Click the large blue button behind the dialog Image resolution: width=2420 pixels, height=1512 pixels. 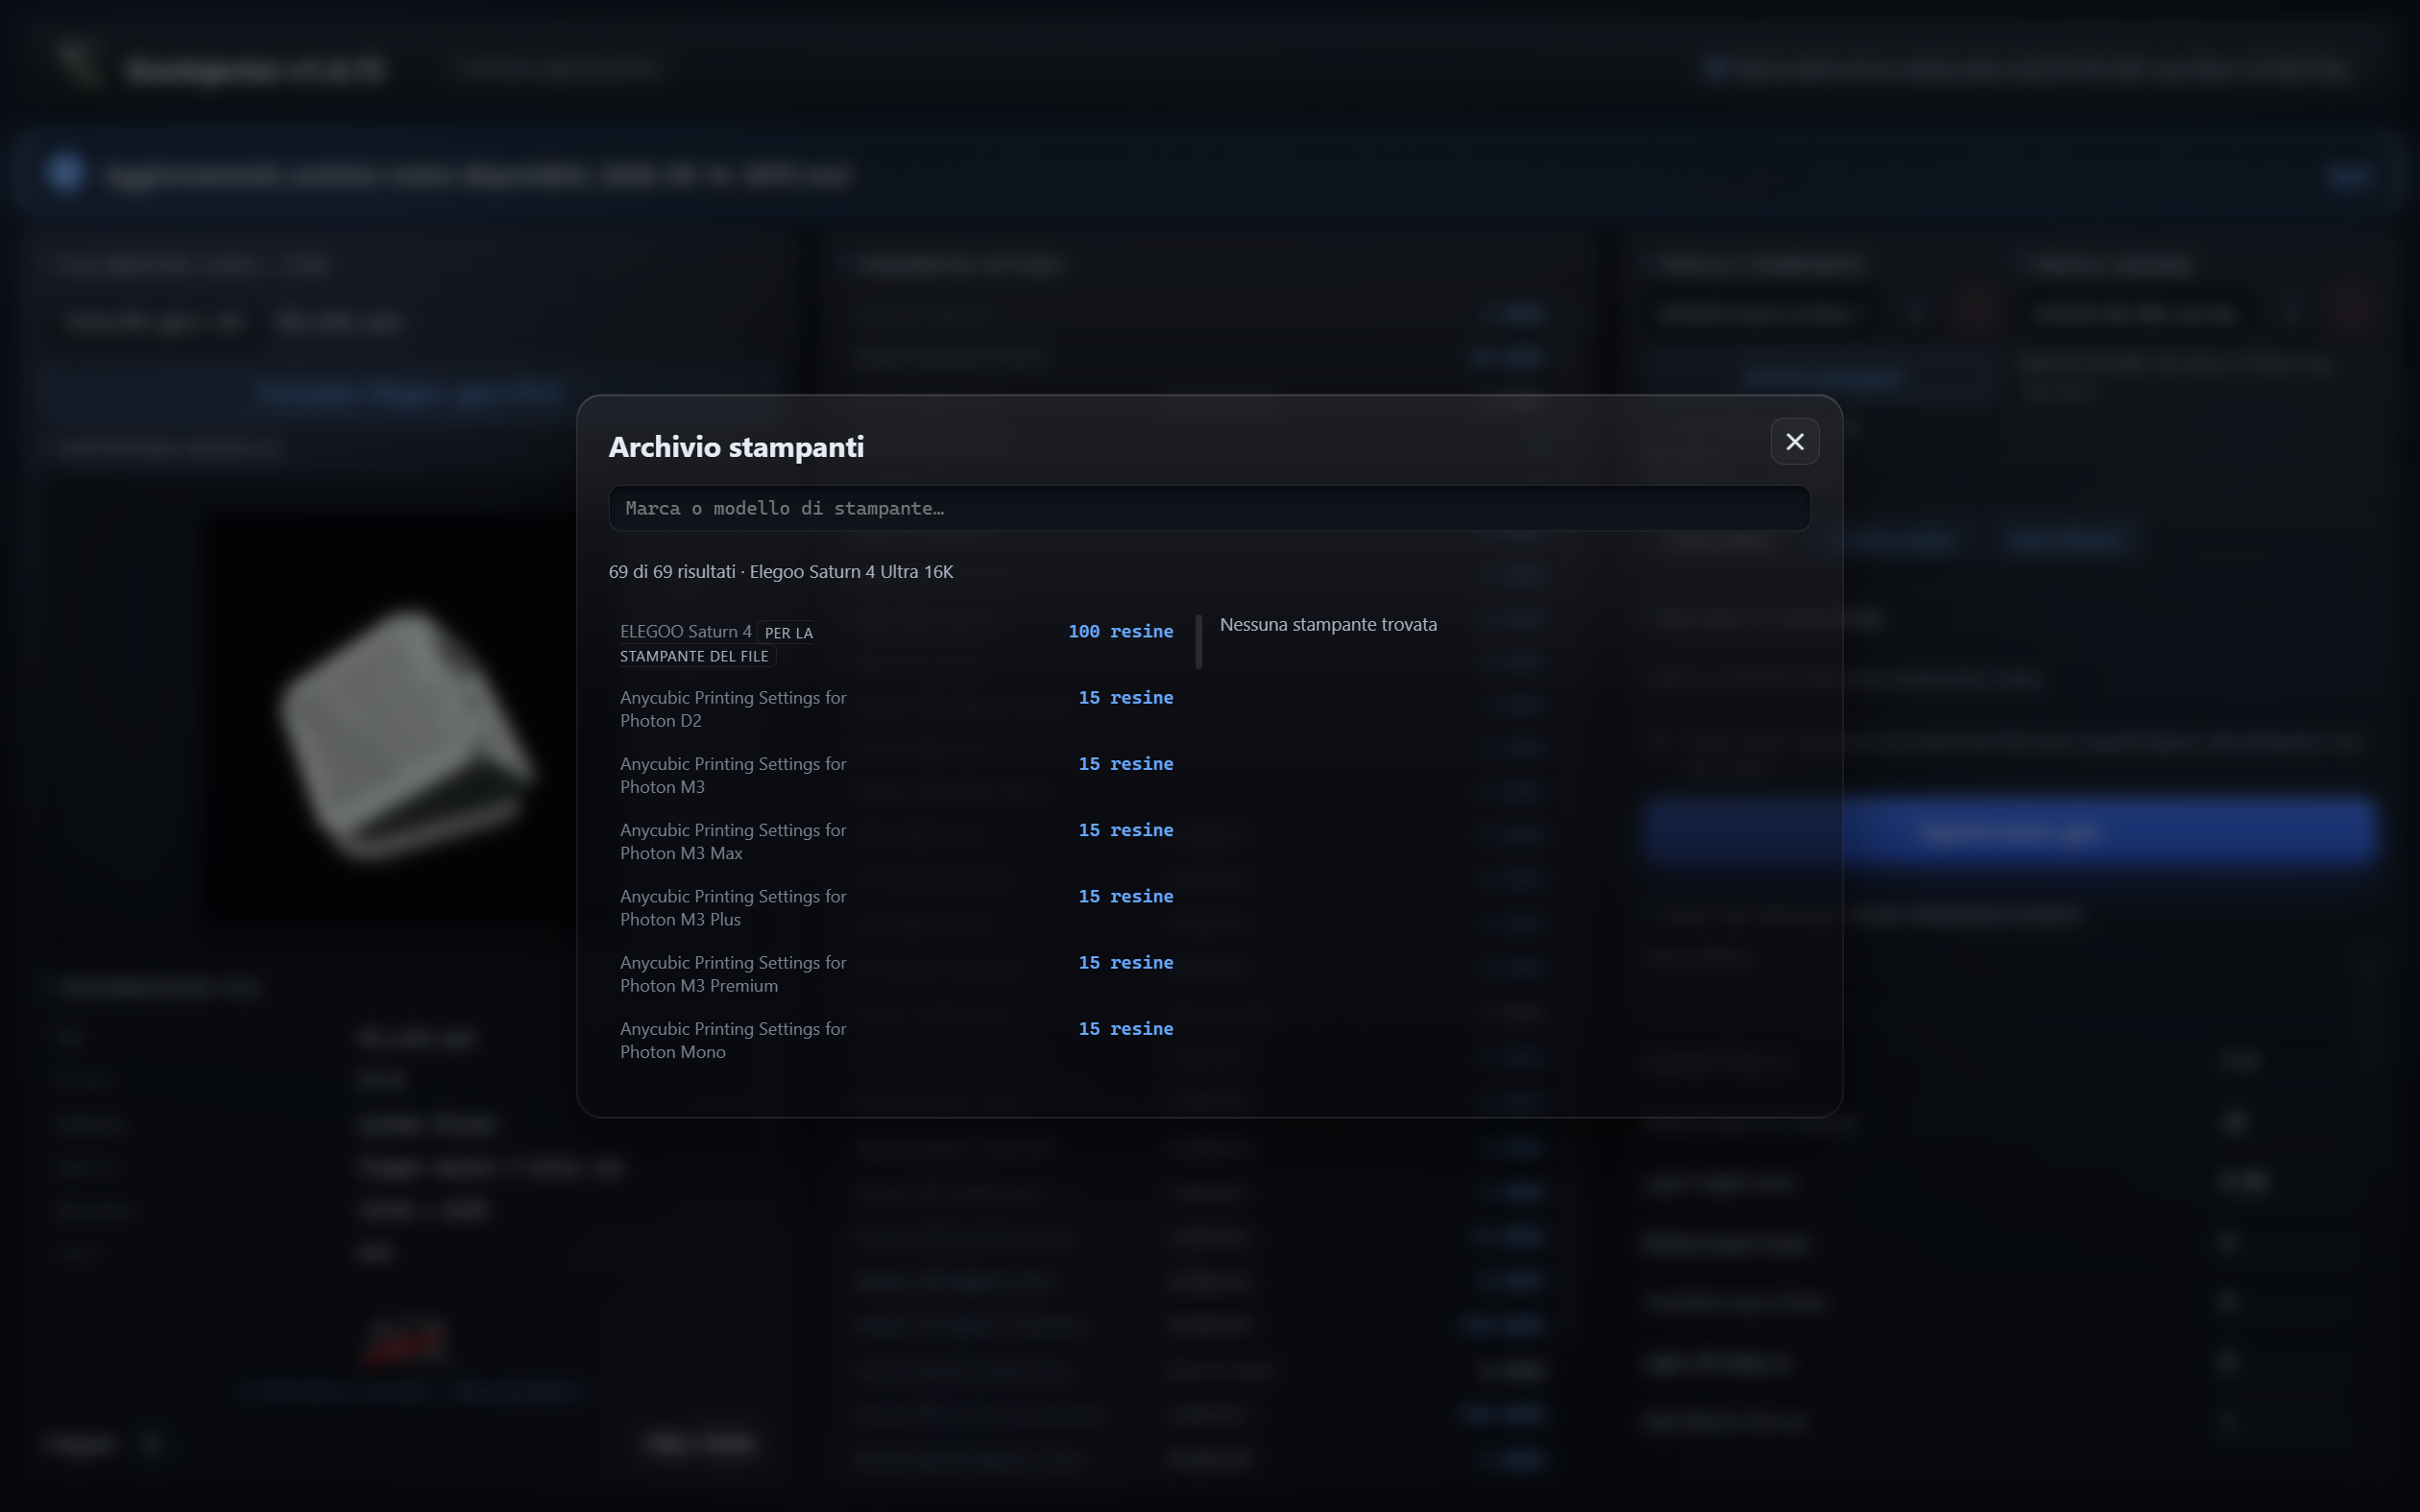[x=2008, y=830]
